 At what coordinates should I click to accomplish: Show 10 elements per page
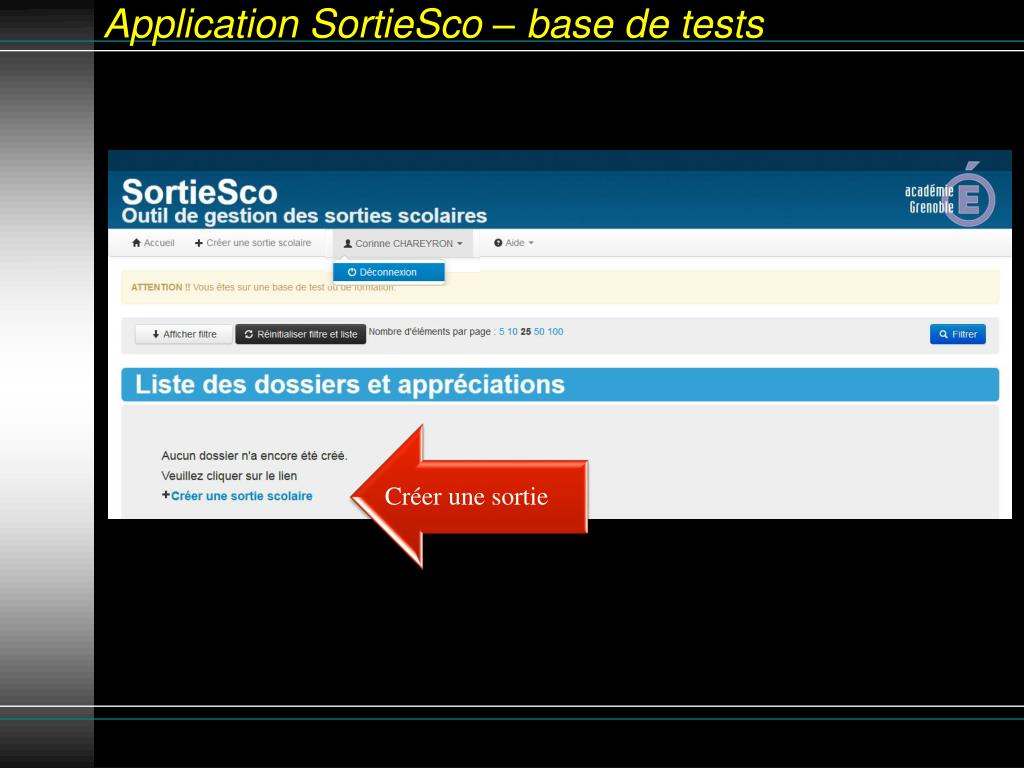512,332
